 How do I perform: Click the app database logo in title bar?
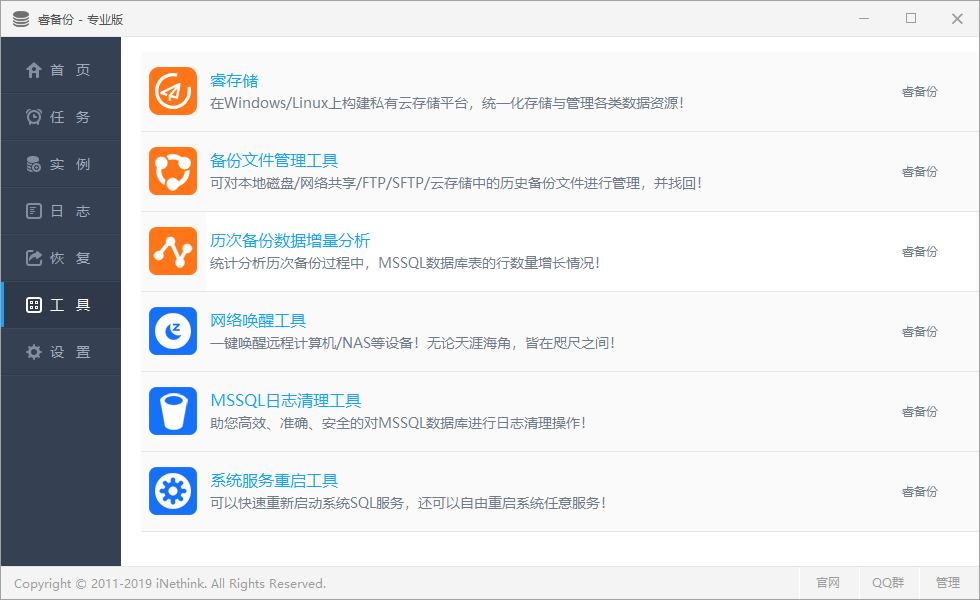point(21,19)
